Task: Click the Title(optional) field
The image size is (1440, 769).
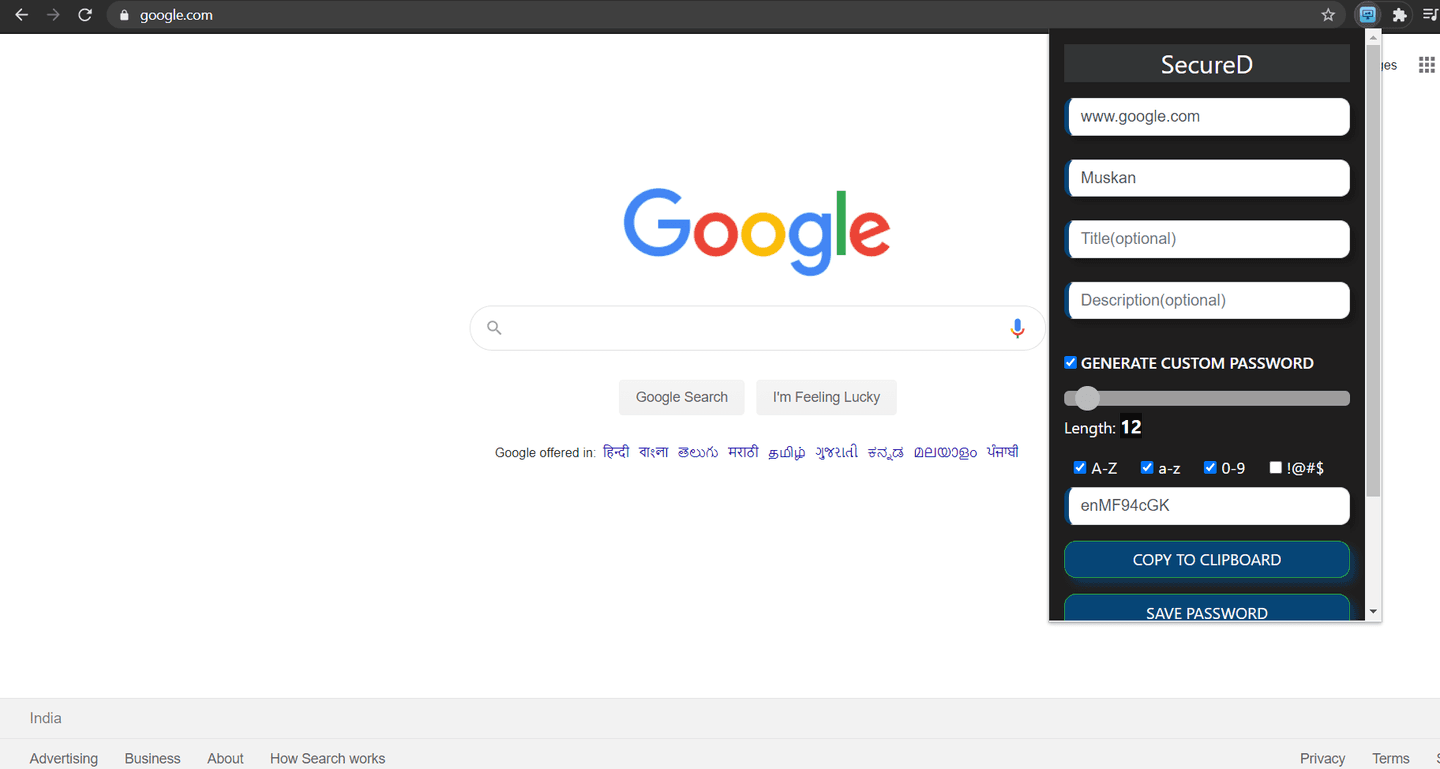Action: [1207, 239]
